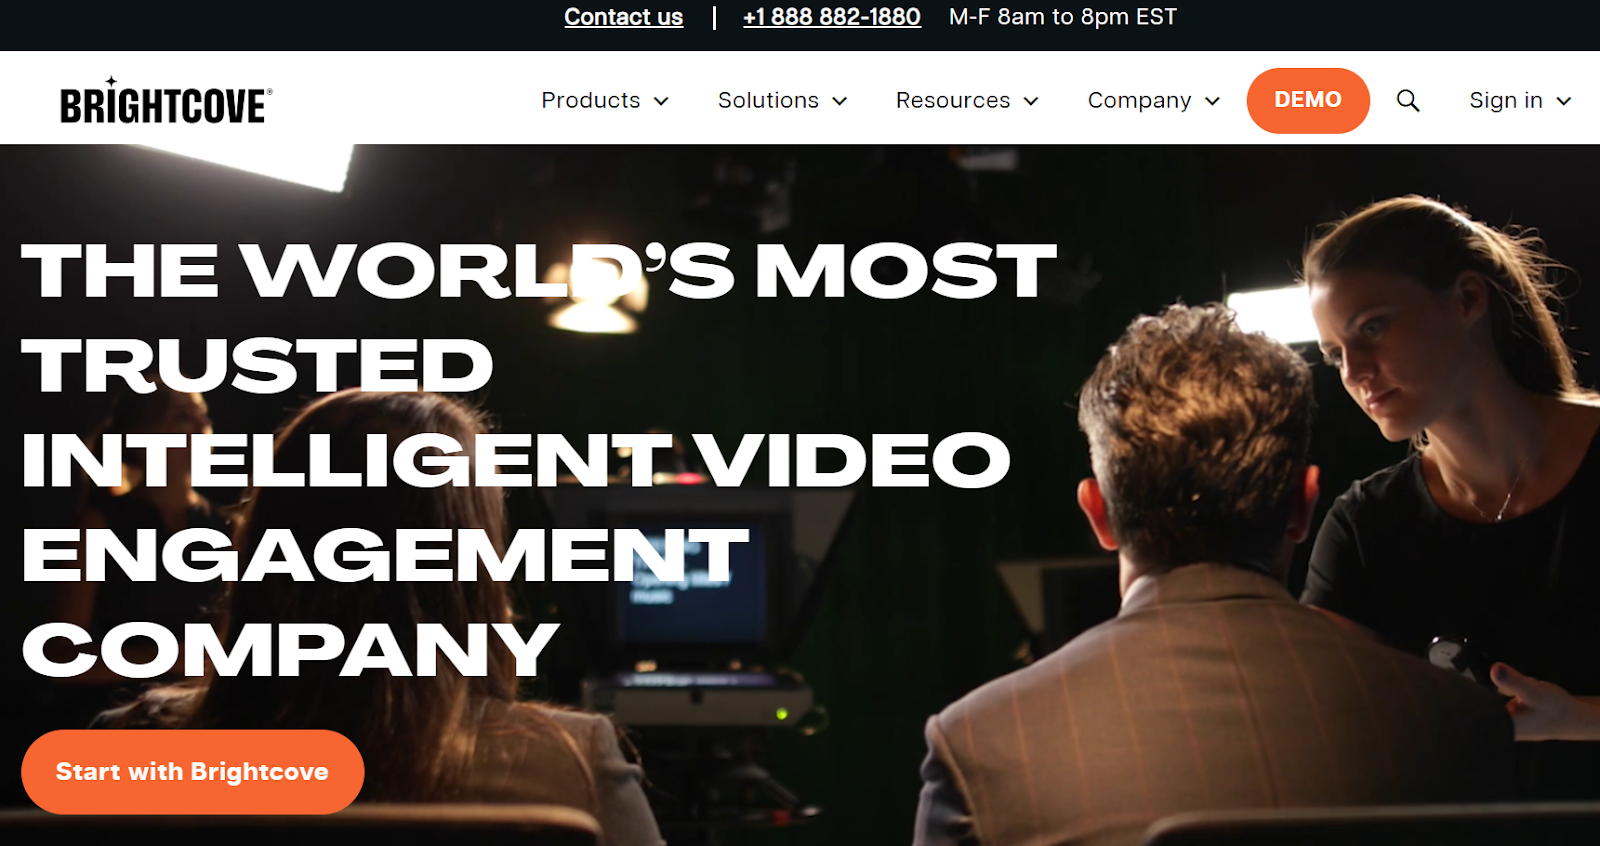Click the THE WORLD'S MOST headline line
1600x846 pixels.
pos(538,271)
